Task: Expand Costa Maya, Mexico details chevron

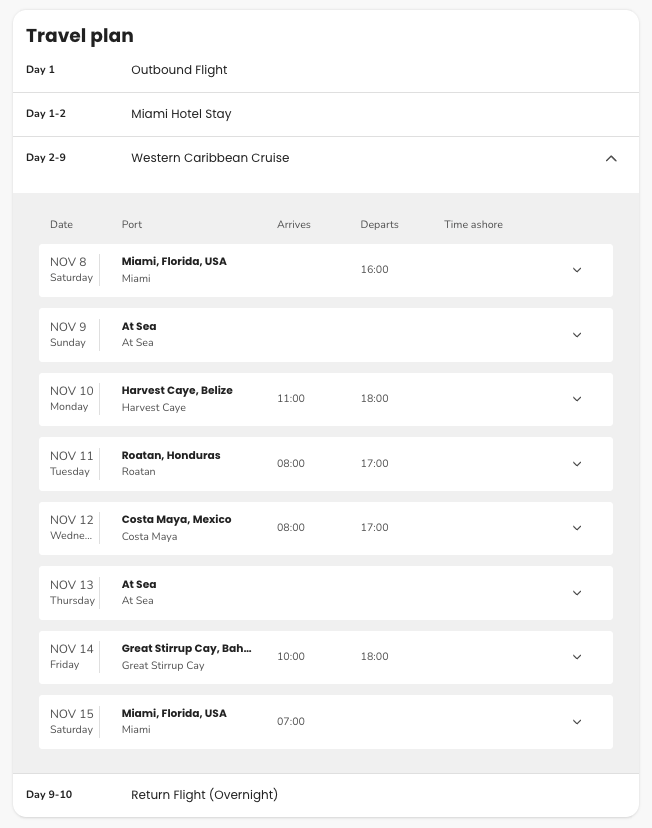Action: coord(577,528)
